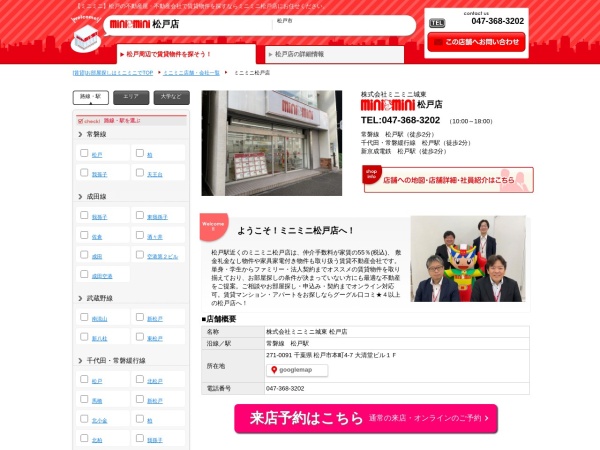The width and height of the screenshot is (600, 450).
Task: Check the 松戸 checkbox under 千代田・常磐緩行線
Action: (84, 379)
